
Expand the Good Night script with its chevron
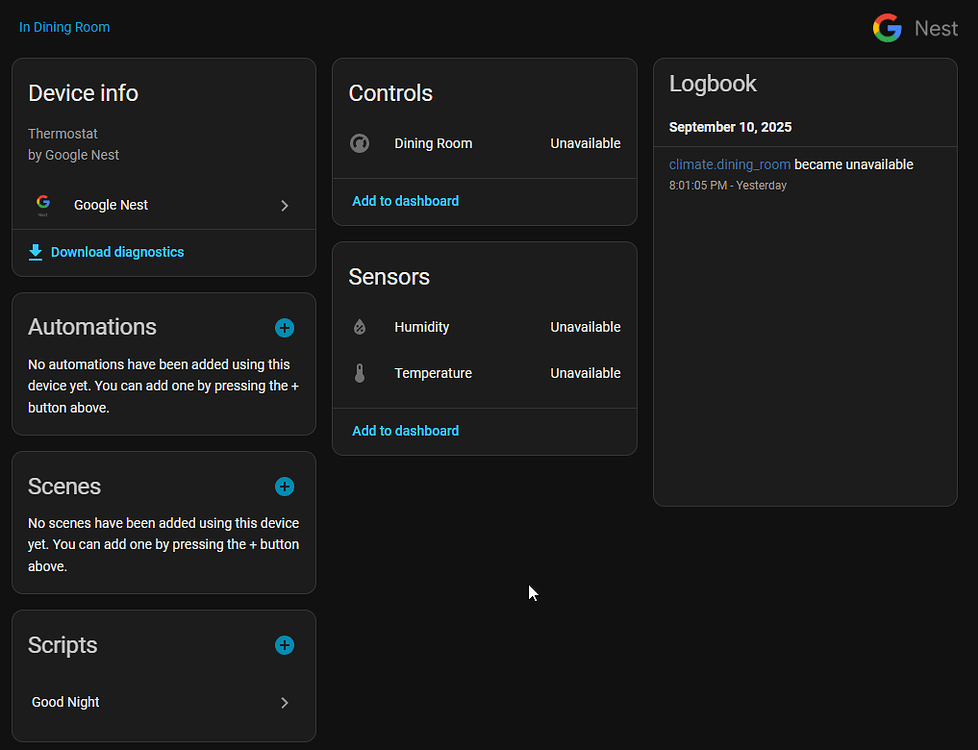click(x=284, y=702)
